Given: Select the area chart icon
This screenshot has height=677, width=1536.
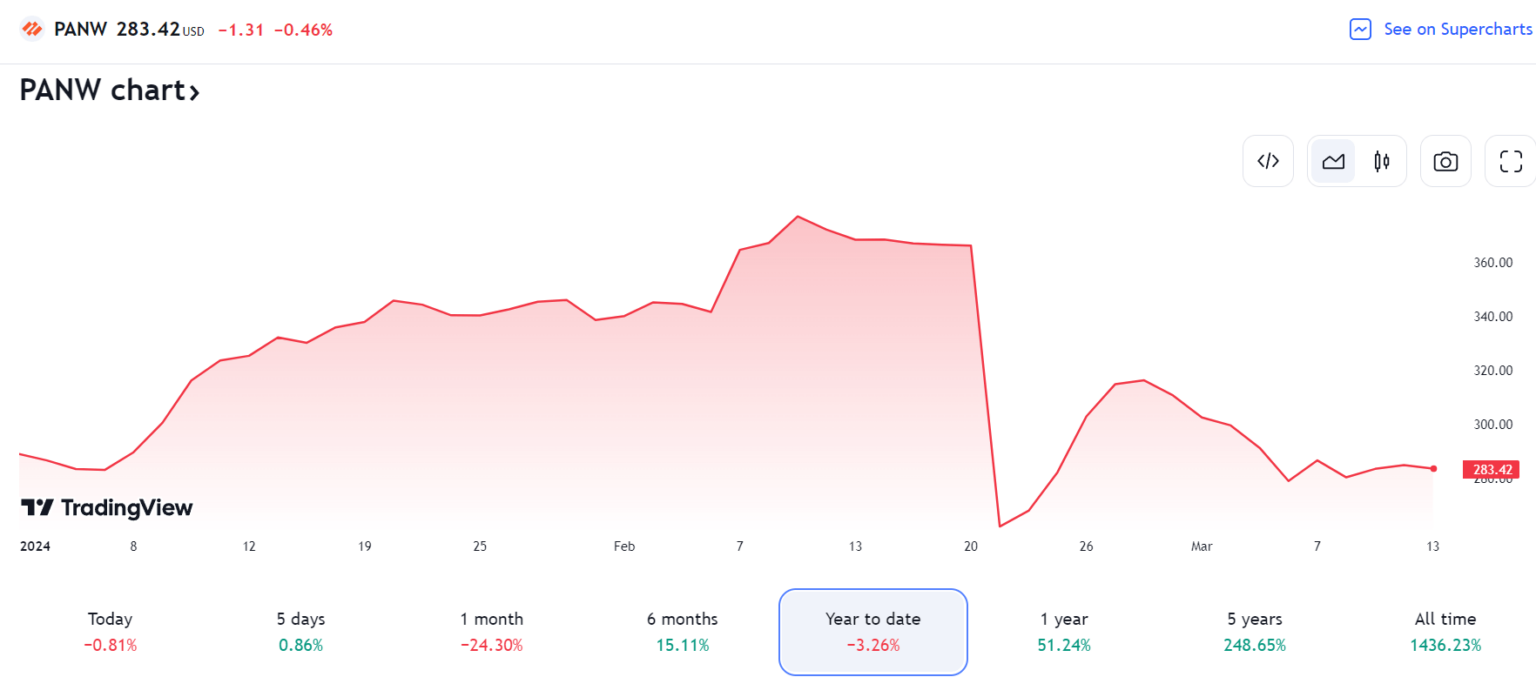Looking at the screenshot, I should pyautogui.click(x=1333, y=160).
